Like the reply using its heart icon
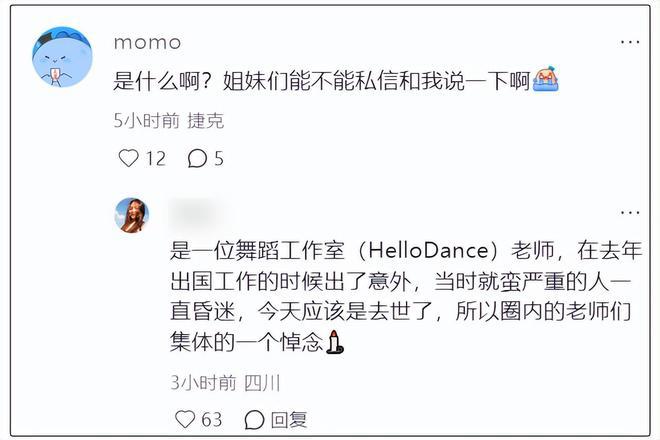Image resolution: width=660 pixels, height=440 pixels. click(x=185, y=419)
